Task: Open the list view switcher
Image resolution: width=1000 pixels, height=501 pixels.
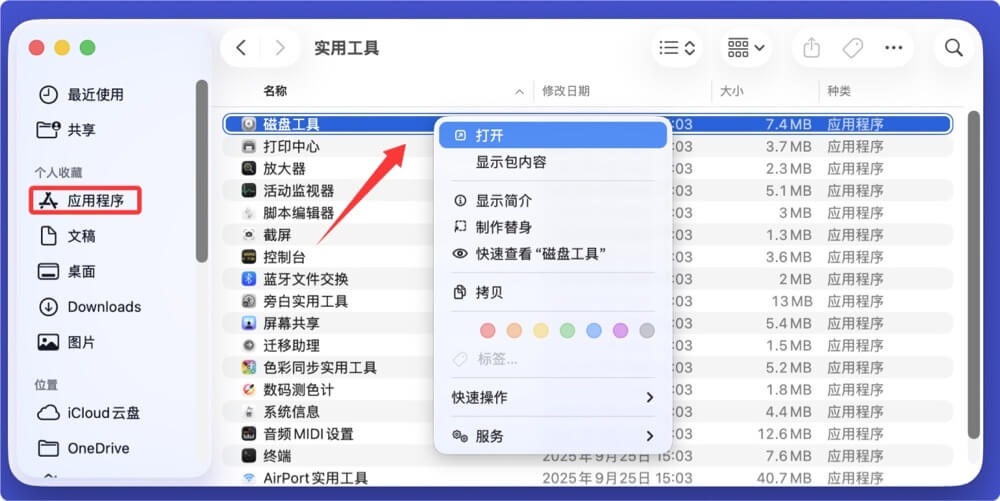Action: [x=677, y=48]
